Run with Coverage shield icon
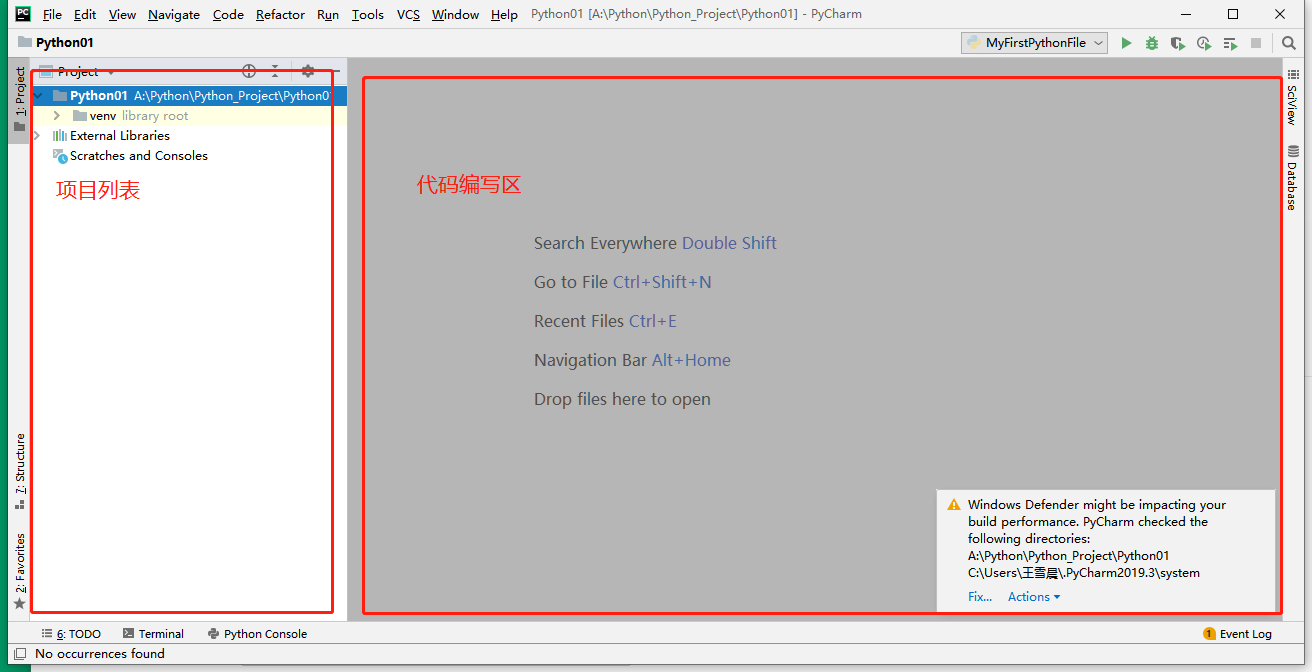This screenshot has width=1312, height=672. (1178, 43)
